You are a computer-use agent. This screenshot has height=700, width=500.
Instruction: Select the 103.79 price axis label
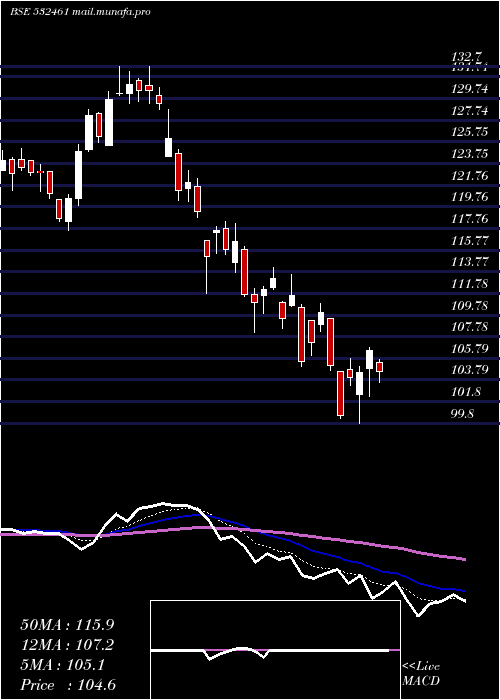(469, 370)
